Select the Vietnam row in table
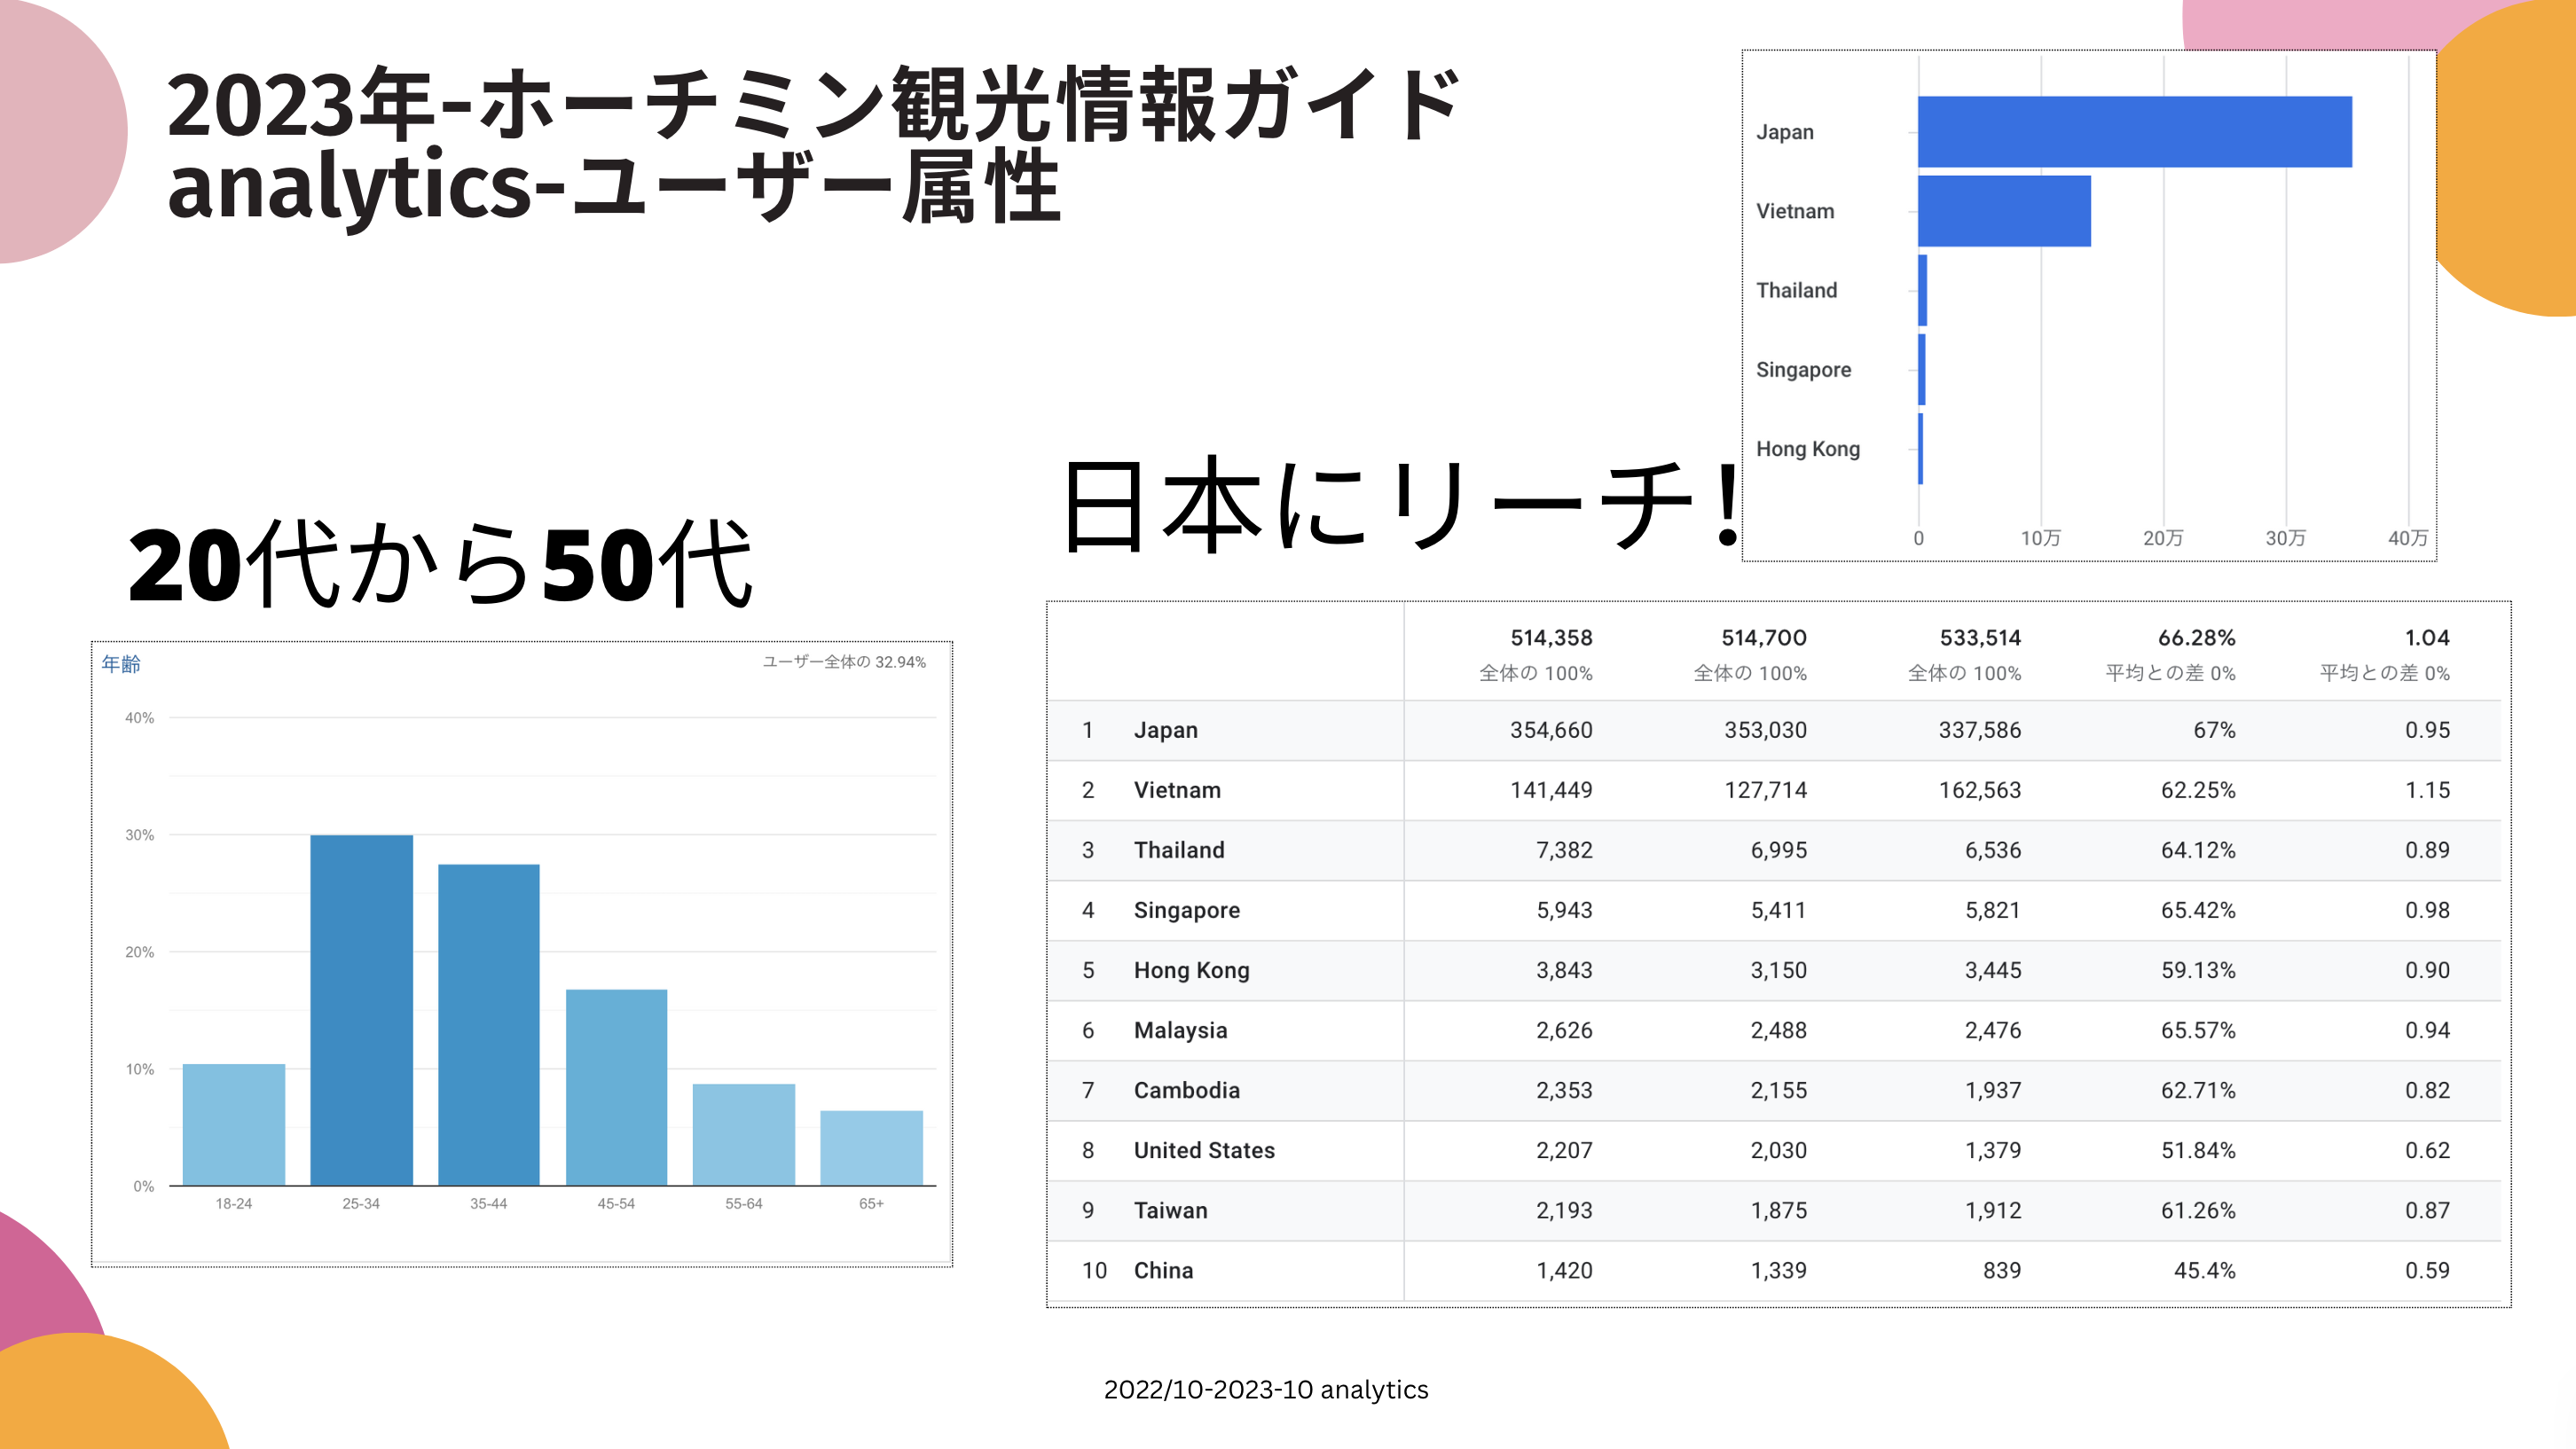The height and width of the screenshot is (1449, 2576). click(1177, 790)
